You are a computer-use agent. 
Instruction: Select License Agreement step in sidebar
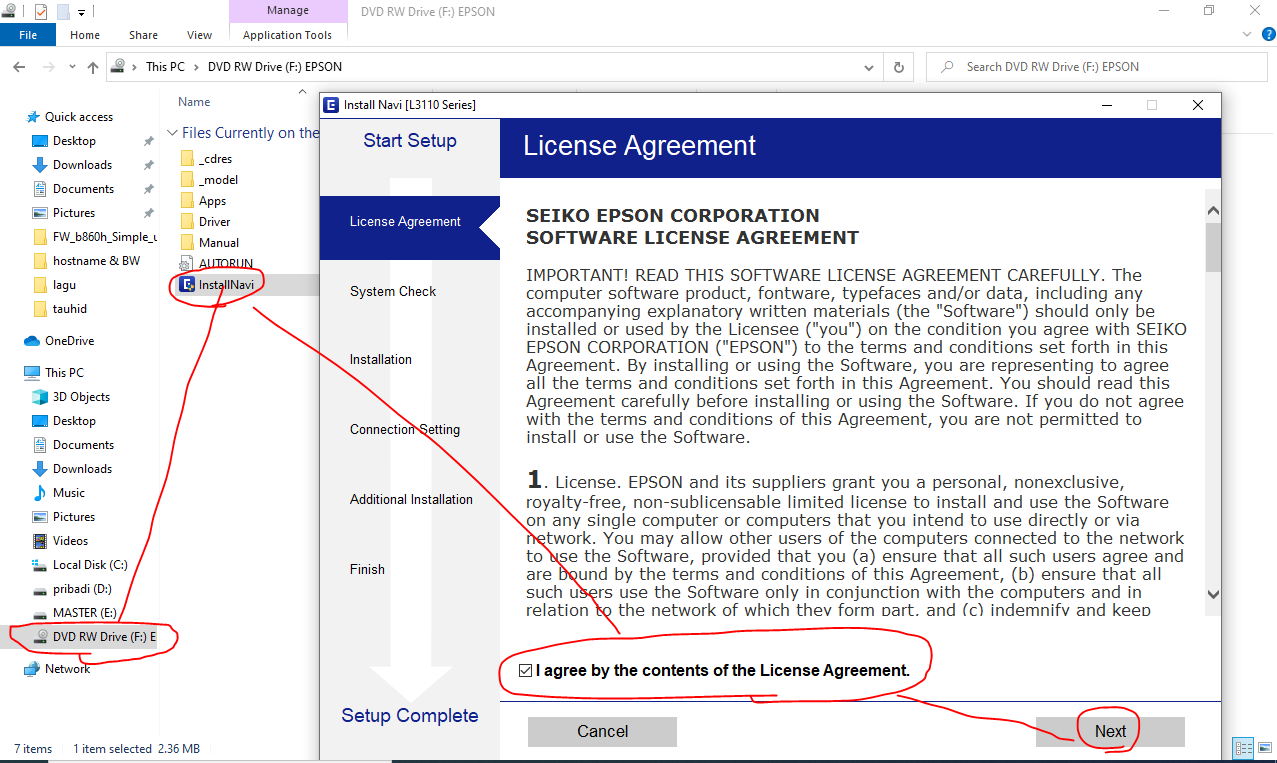click(405, 222)
